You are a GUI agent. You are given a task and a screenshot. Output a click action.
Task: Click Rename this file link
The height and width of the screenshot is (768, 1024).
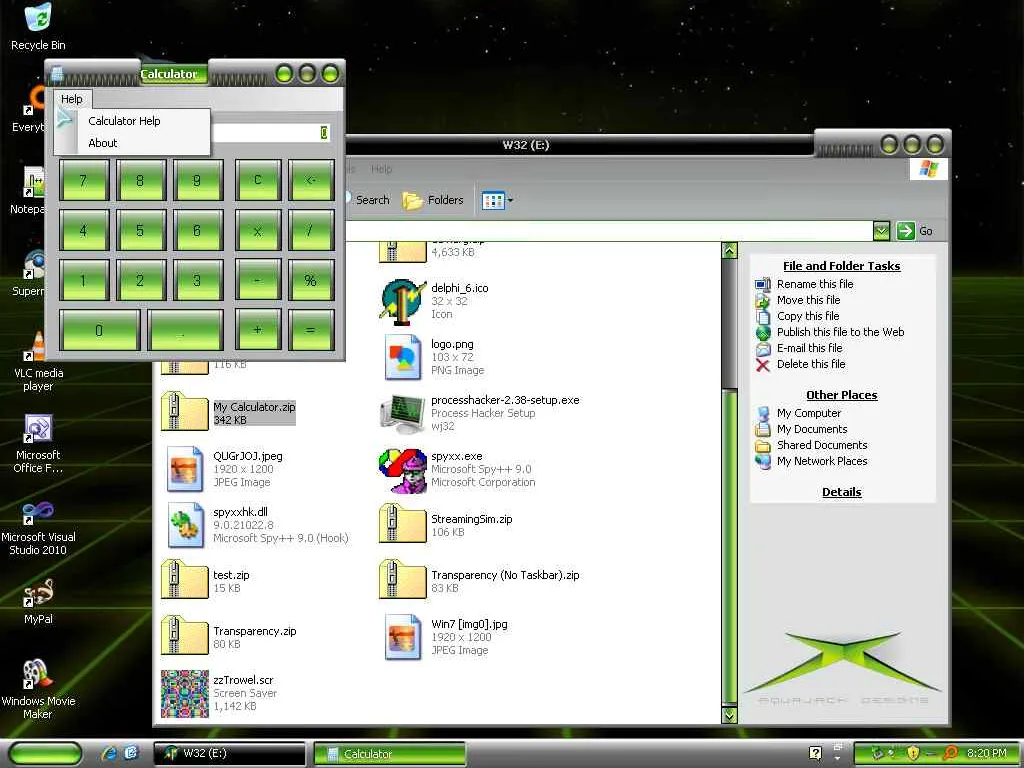pyautogui.click(x=814, y=284)
